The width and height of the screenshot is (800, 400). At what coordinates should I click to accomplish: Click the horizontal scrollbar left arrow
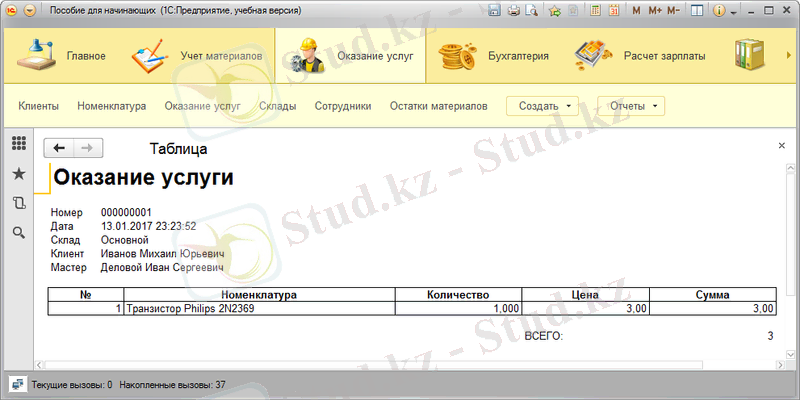point(39,365)
